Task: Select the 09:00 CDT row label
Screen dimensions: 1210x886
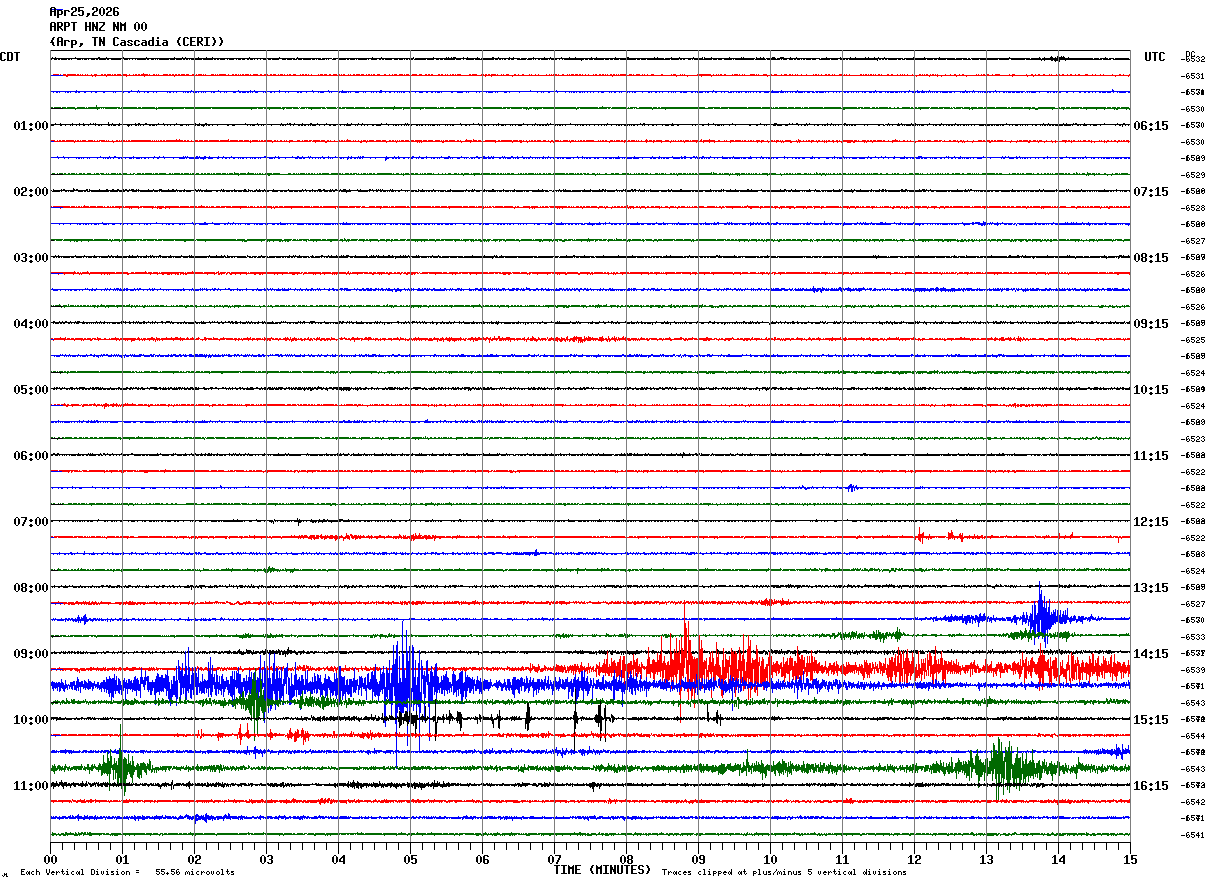Action: point(30,654)
